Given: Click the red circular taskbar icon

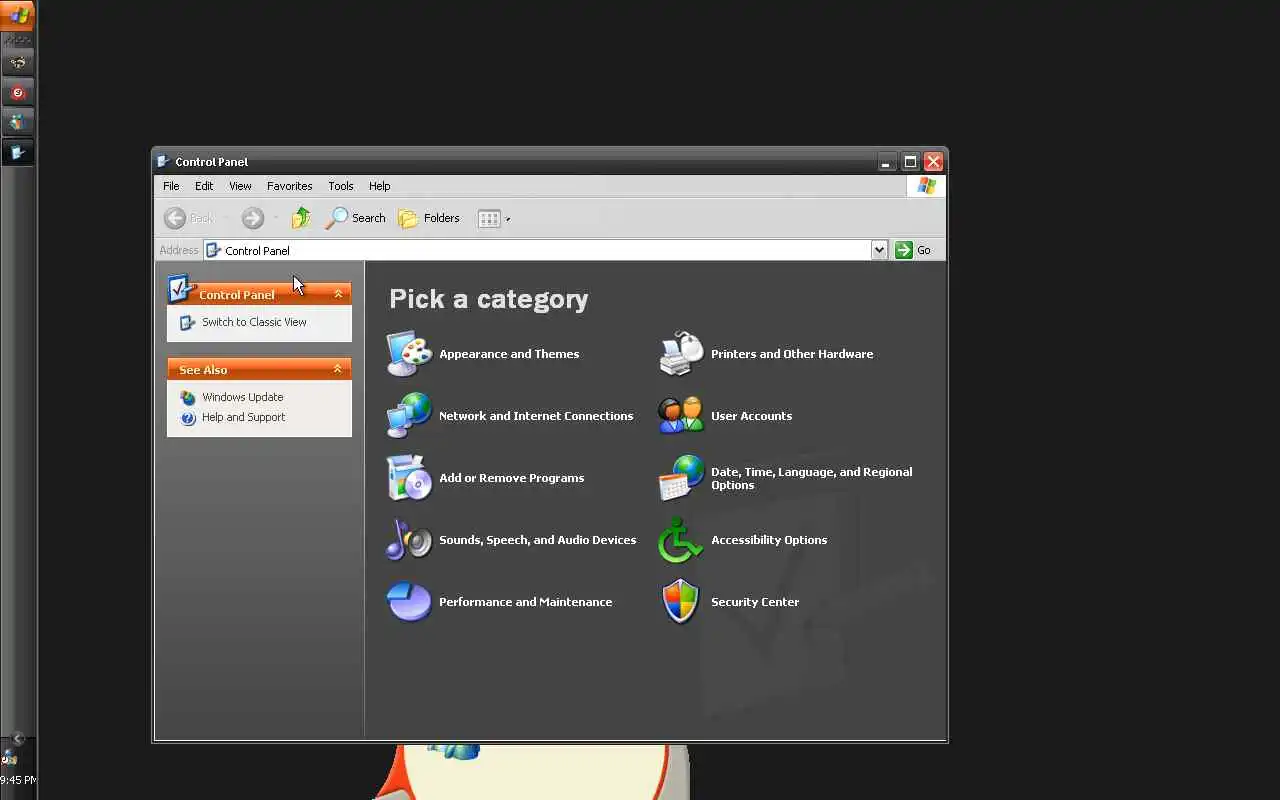Looking at the screenshot, I should tap(18, 93).
